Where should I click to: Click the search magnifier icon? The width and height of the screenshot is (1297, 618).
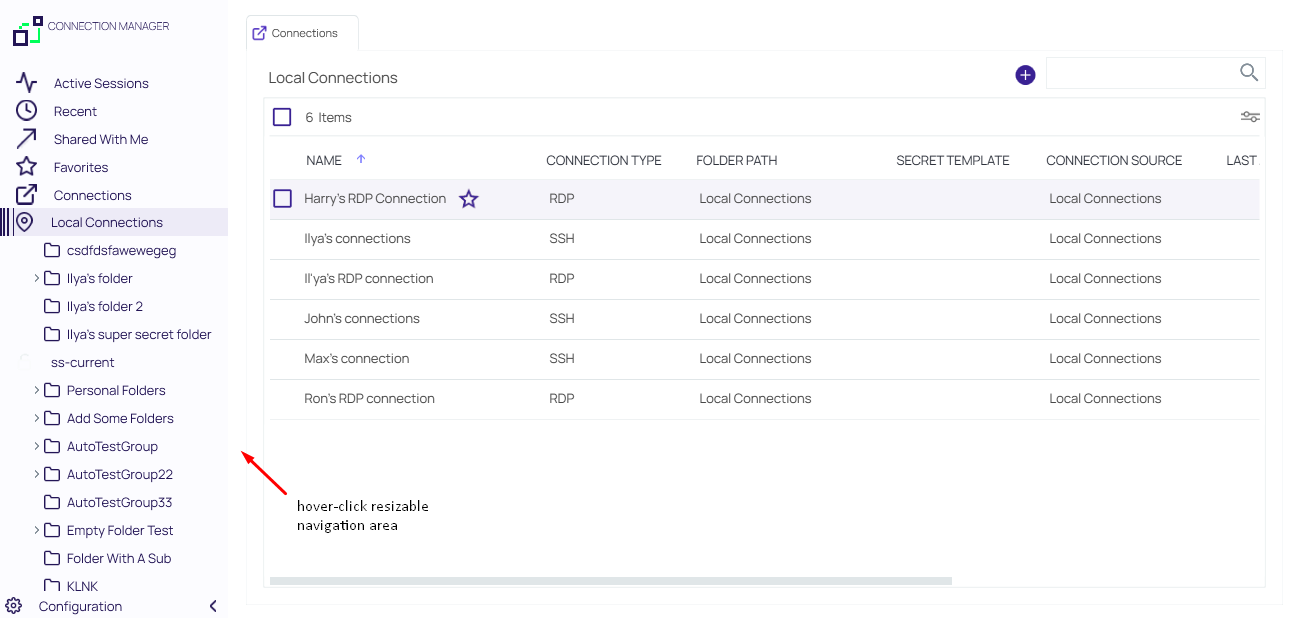pyautogui.click(x=1248, y=72)
